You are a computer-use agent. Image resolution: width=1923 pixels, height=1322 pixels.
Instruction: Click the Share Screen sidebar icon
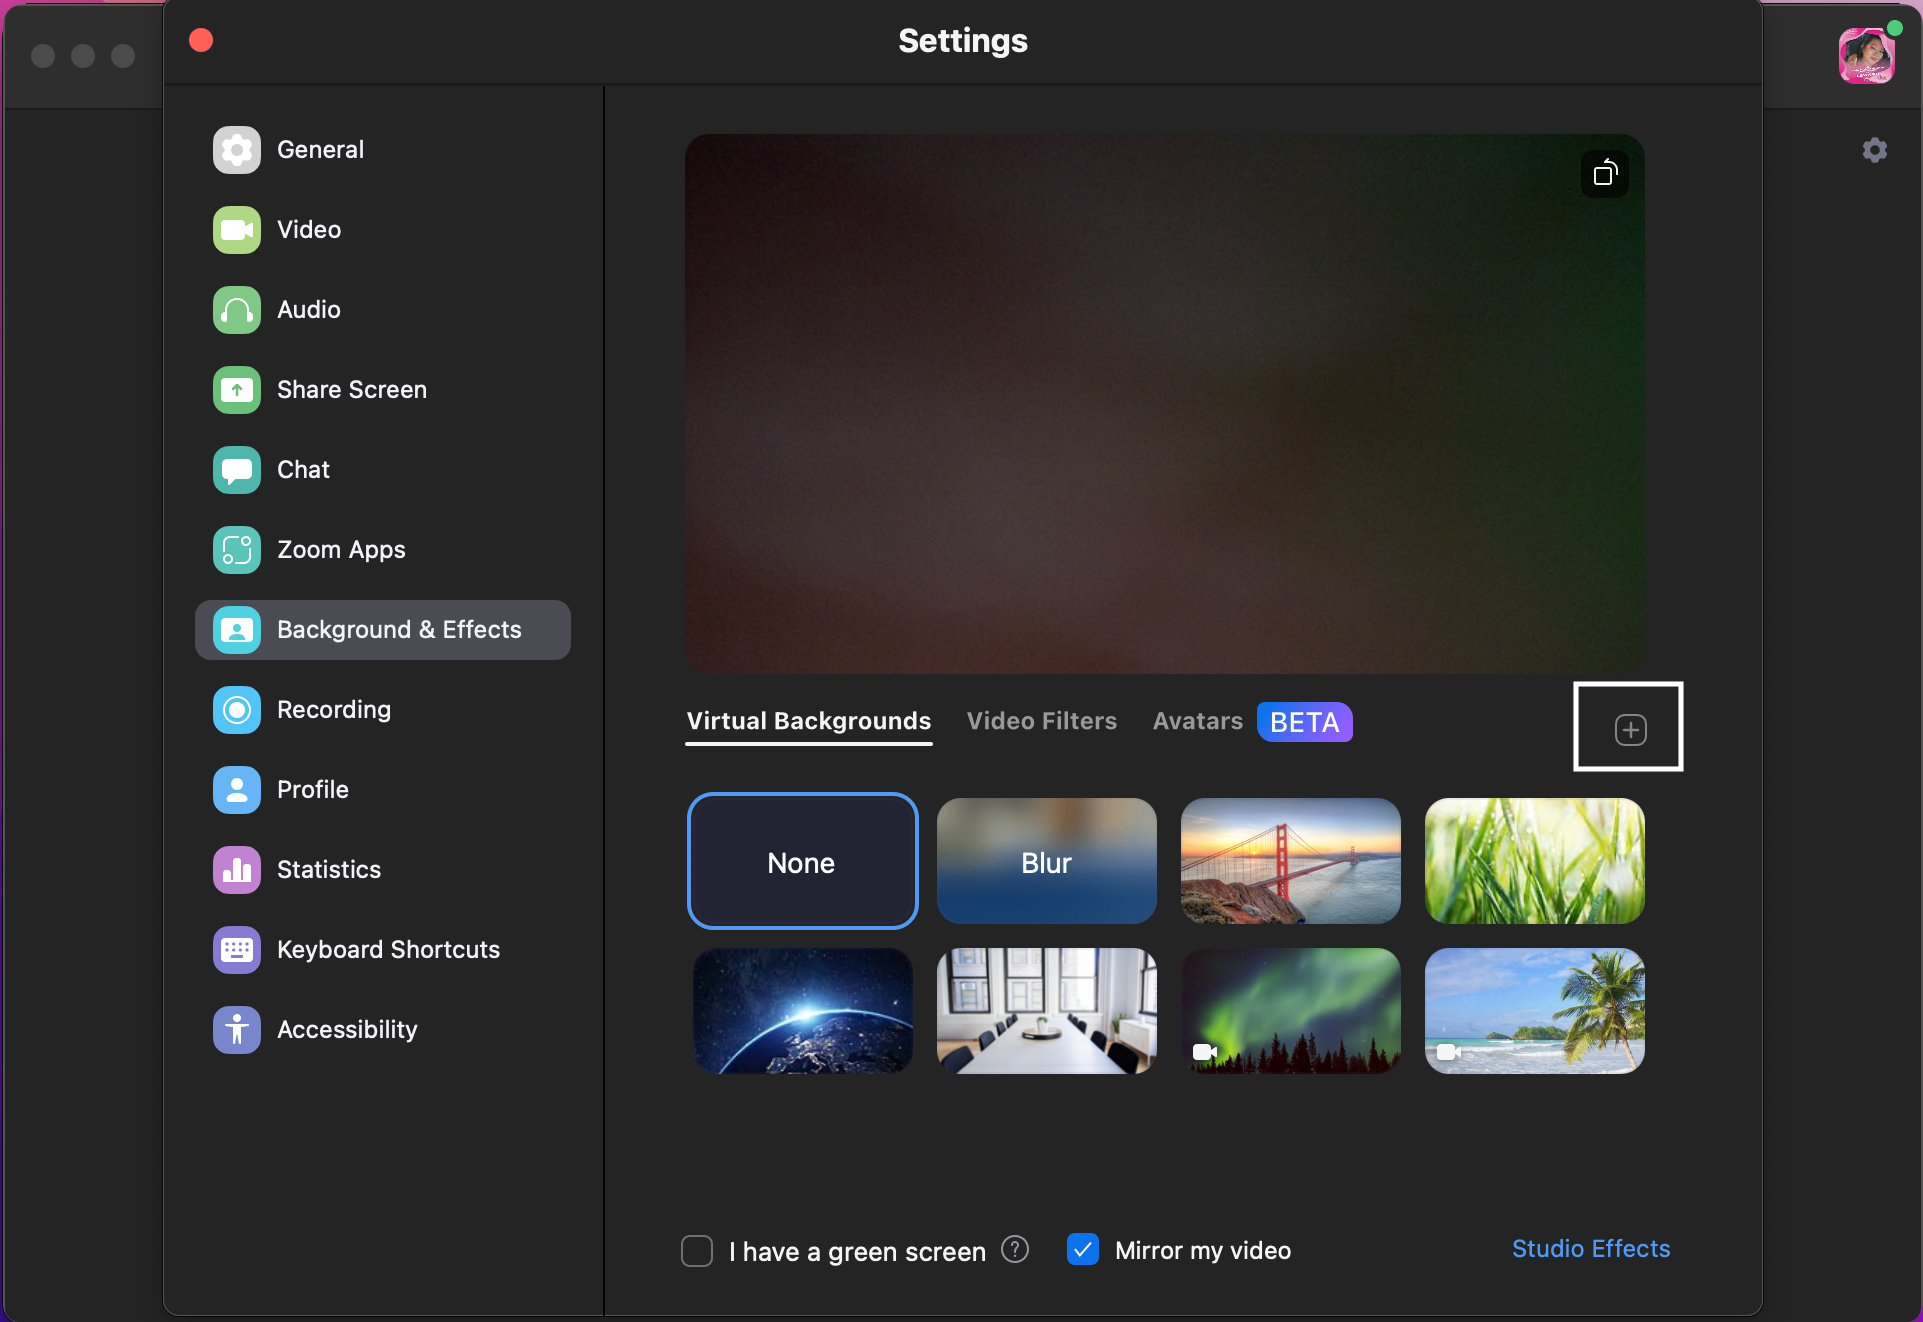coord(237,390)
